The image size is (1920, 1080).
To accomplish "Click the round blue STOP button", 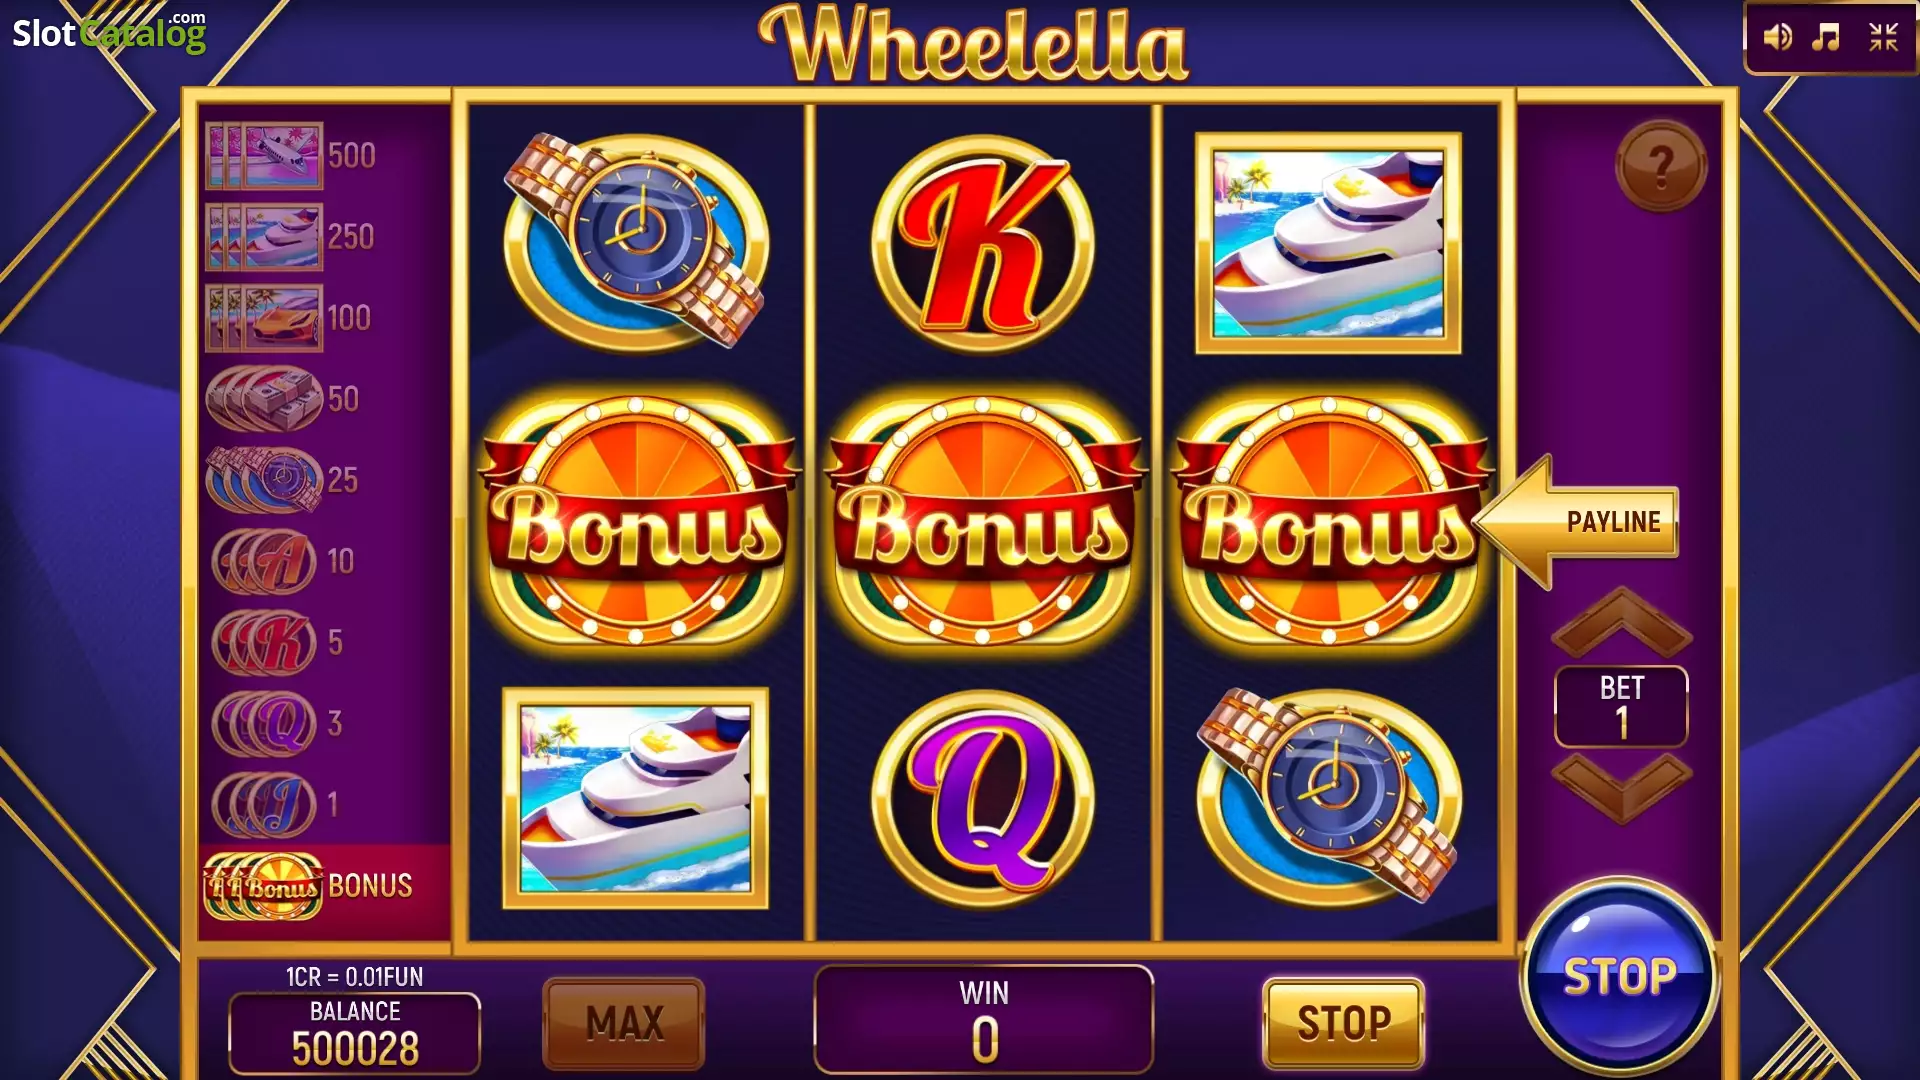I will pos(1620,976).
